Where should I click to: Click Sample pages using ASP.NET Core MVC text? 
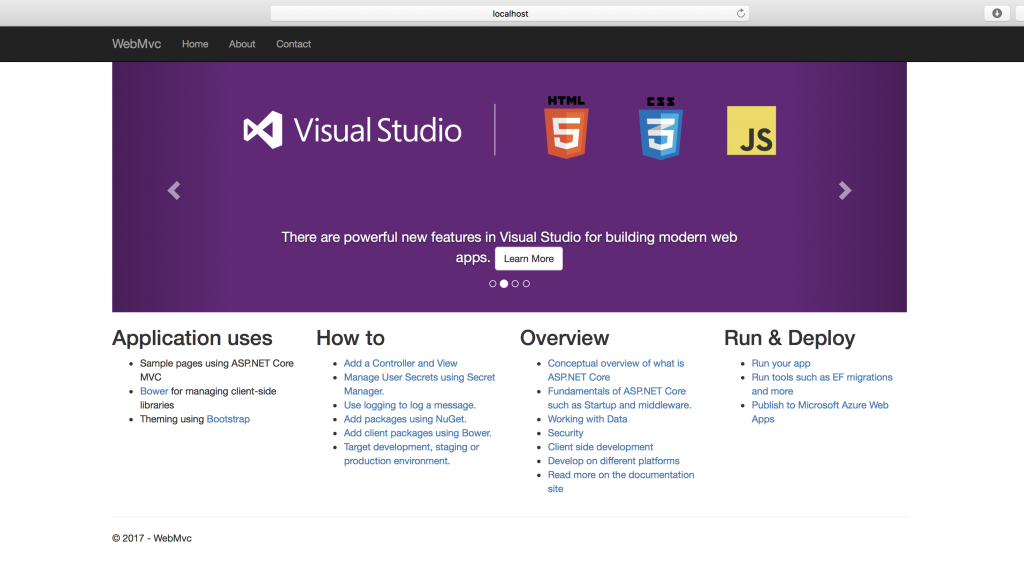pyautogui.click(x=217, y=370)
